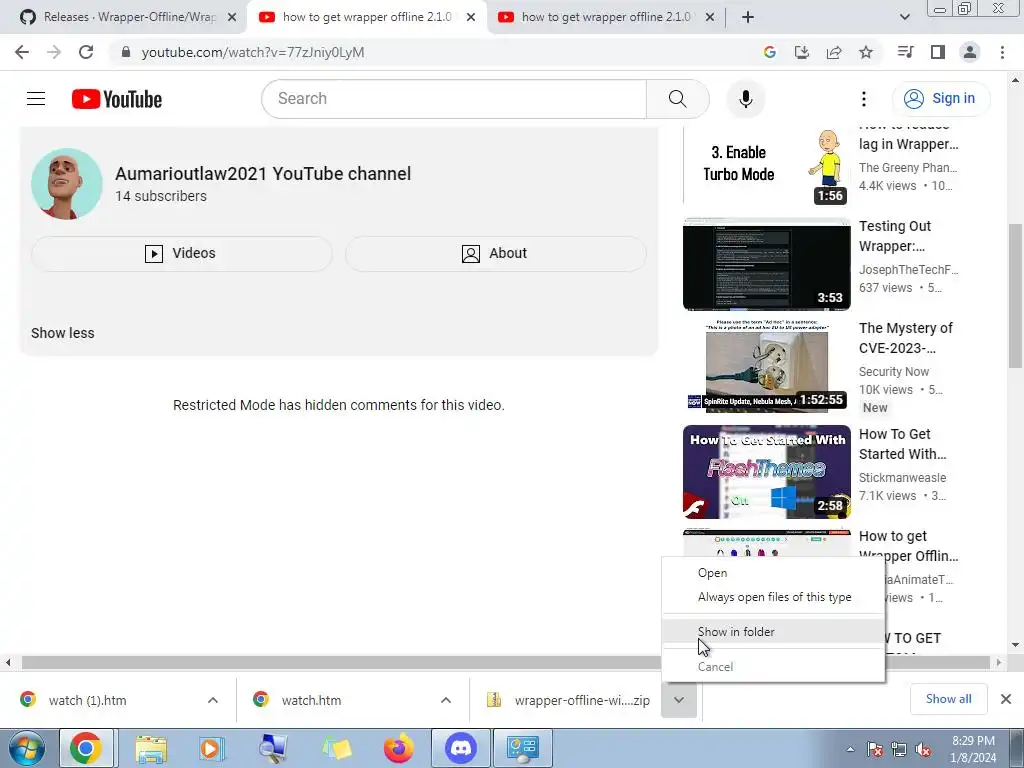This screenshot has width=1024, height=768.
Task: Open Testing Out Wrapper video thumbnail
Action: pos(767,264)
